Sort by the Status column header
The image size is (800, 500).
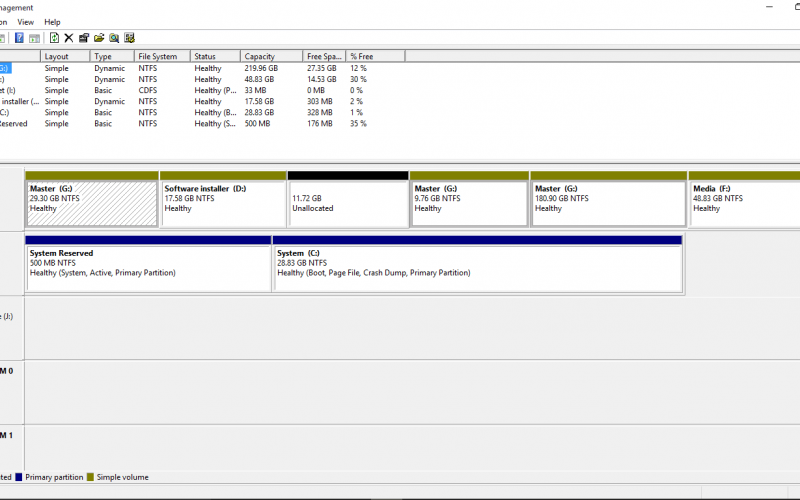(x=215, y=56)
